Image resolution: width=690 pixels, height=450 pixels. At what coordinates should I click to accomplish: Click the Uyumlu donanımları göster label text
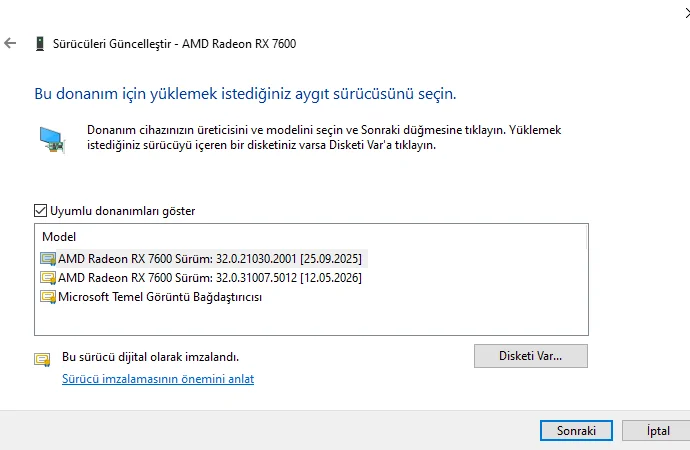pyautogui.click(x=122, y=211)
